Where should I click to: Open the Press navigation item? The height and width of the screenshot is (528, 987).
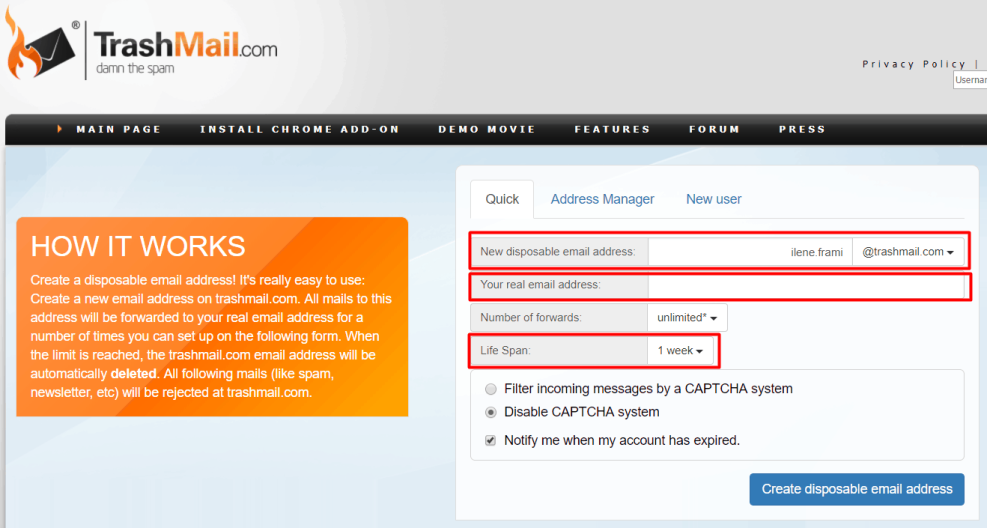click(802, 129)
